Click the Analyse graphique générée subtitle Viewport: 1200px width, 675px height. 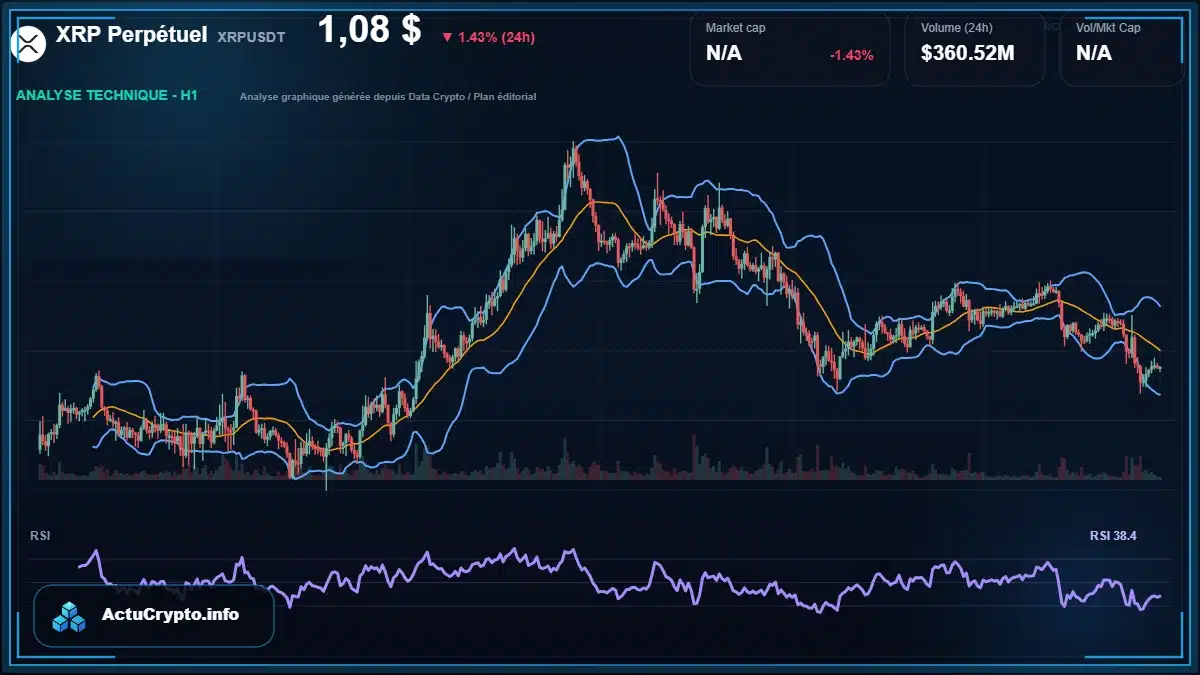[388, 97]
